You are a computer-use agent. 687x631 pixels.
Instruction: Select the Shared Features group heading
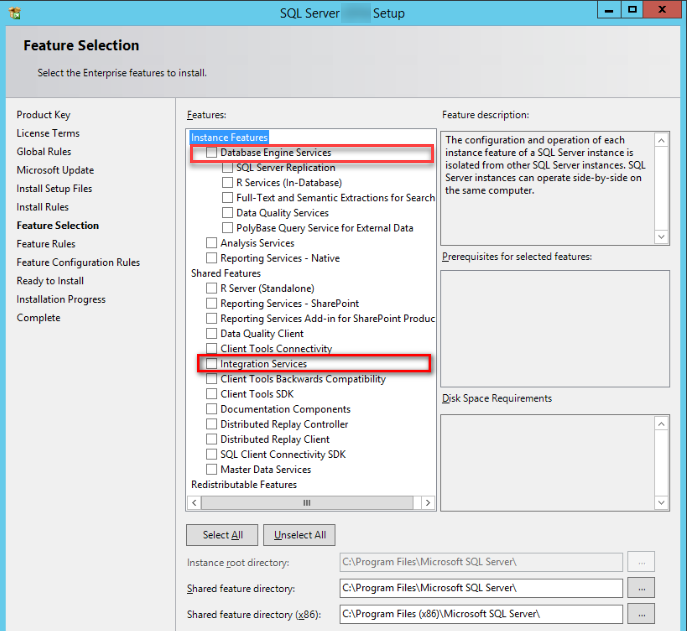225,273
